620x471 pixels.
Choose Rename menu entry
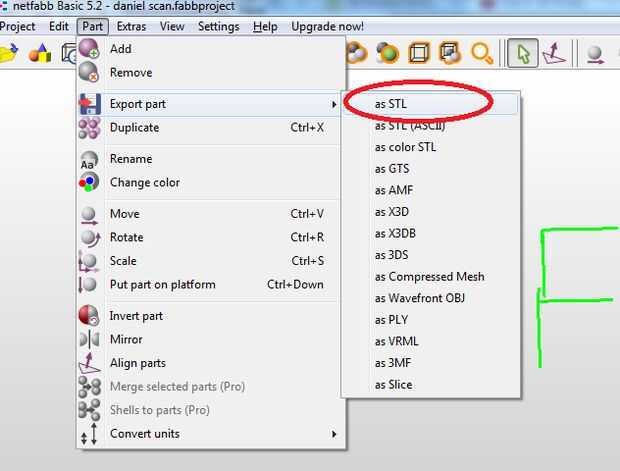click(211, 159)
